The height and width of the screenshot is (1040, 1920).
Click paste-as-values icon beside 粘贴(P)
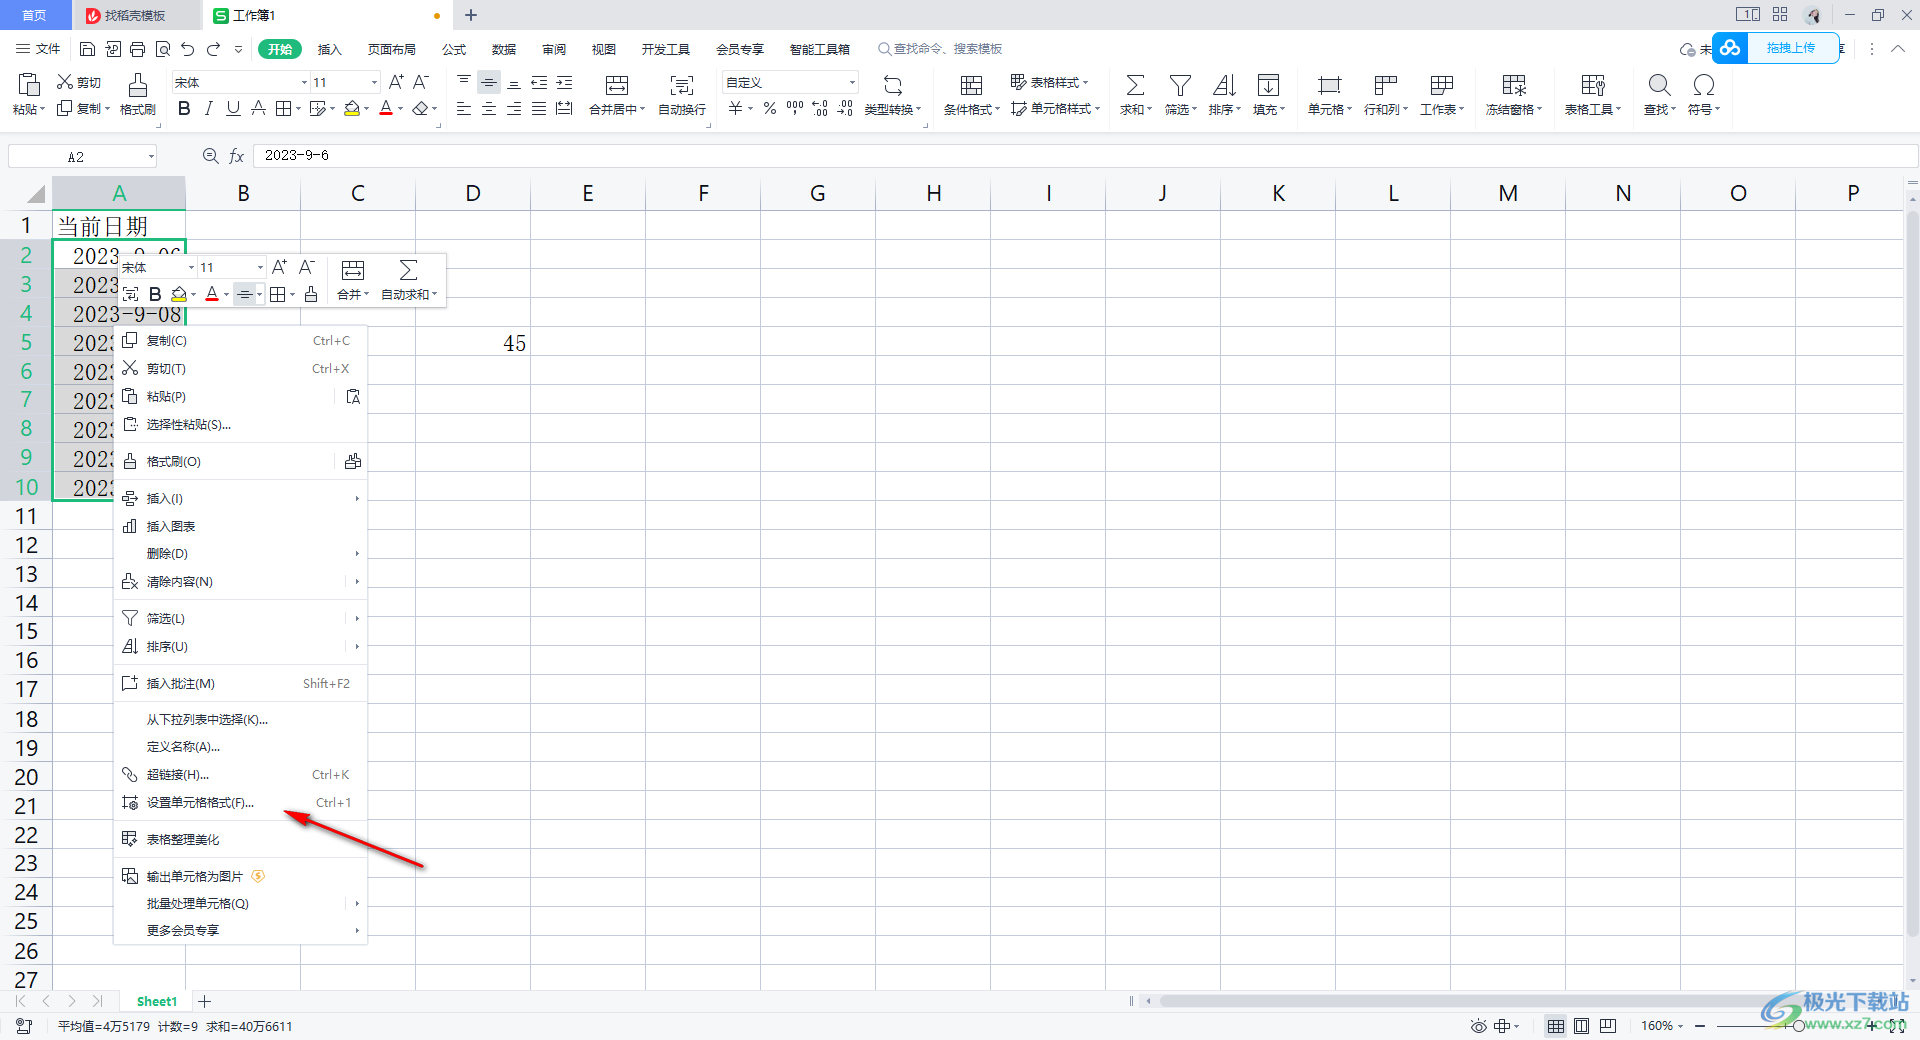(353, 397)
